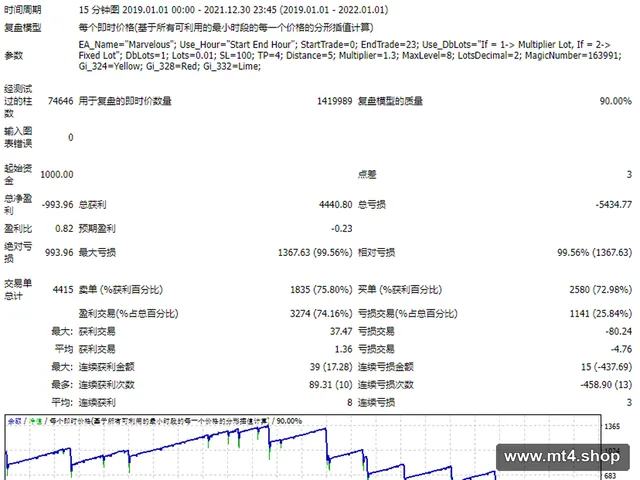Select the gross loss value '-5434.77'
Image resolution: width=640 pixels, height=480 pixels.
(x=613, y=204)
